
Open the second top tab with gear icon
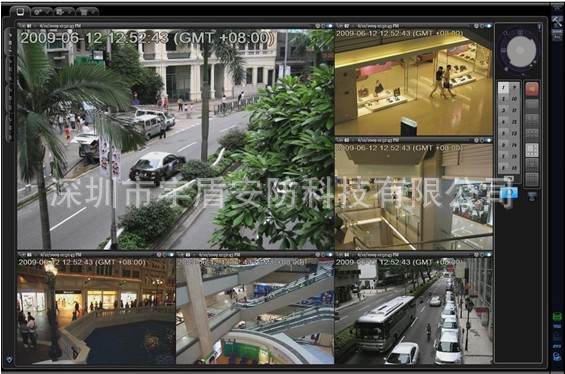(x=41, y=12)
